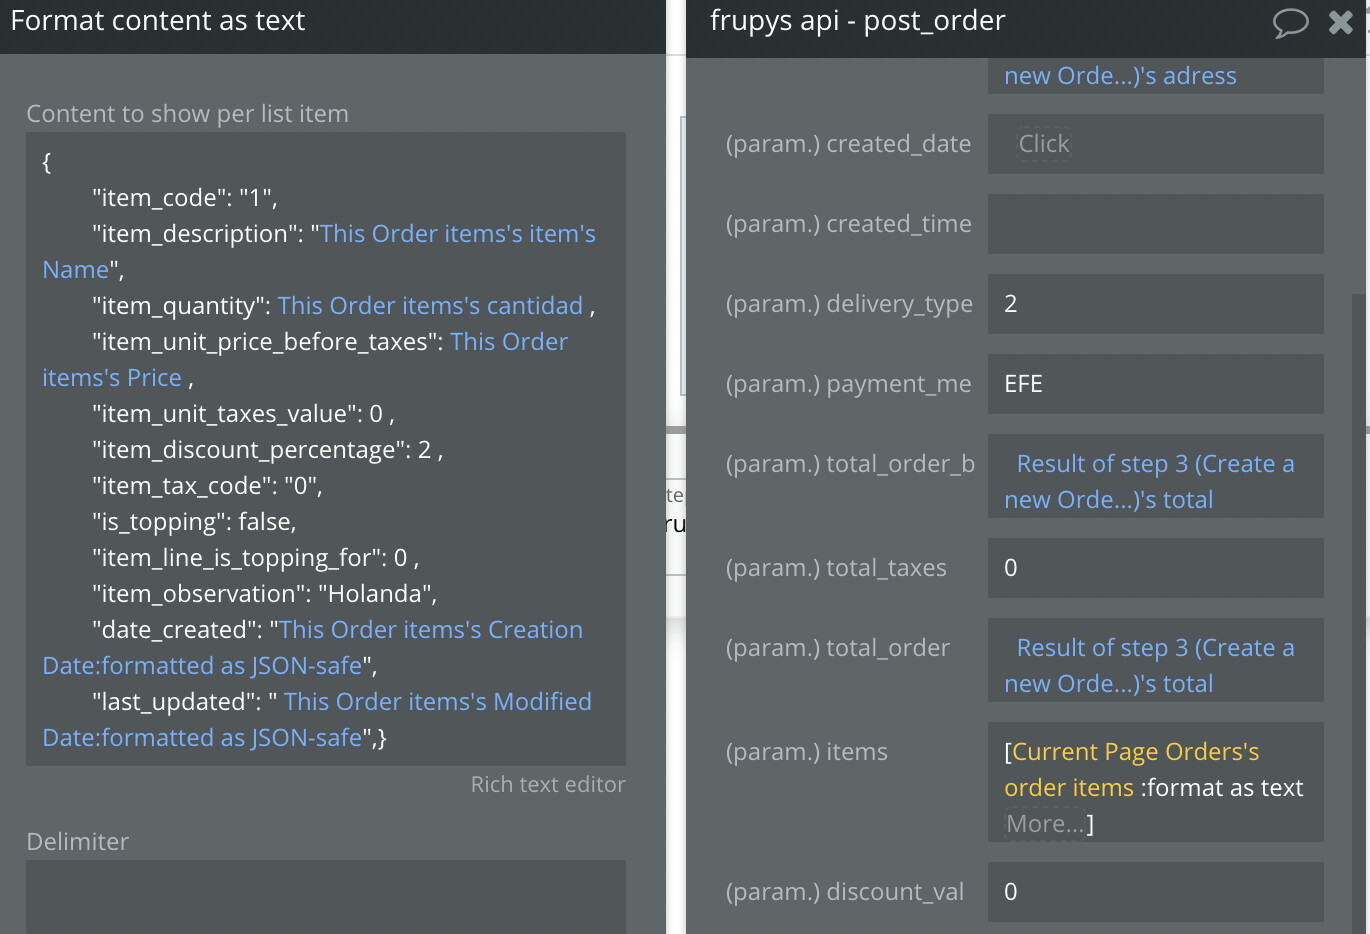Select Result of step 3's total for total_order
This screenshot has height=934, width=1370.
point(1153,665)
